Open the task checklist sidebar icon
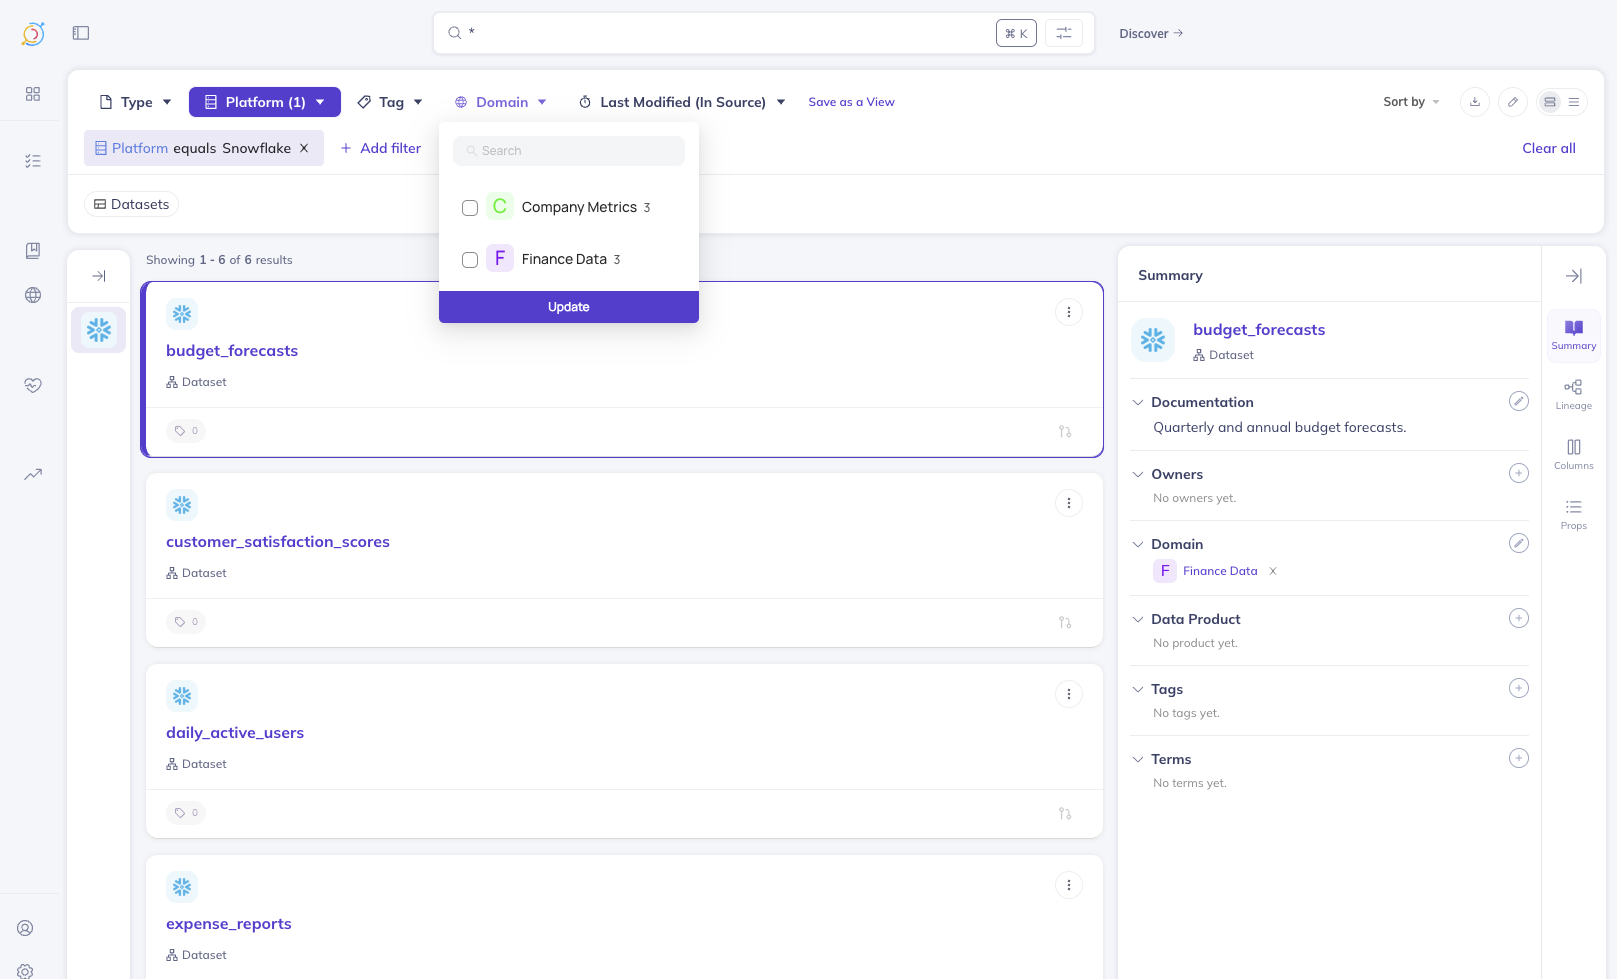This screenshot has width=1617, height=979. pos(33,160)
